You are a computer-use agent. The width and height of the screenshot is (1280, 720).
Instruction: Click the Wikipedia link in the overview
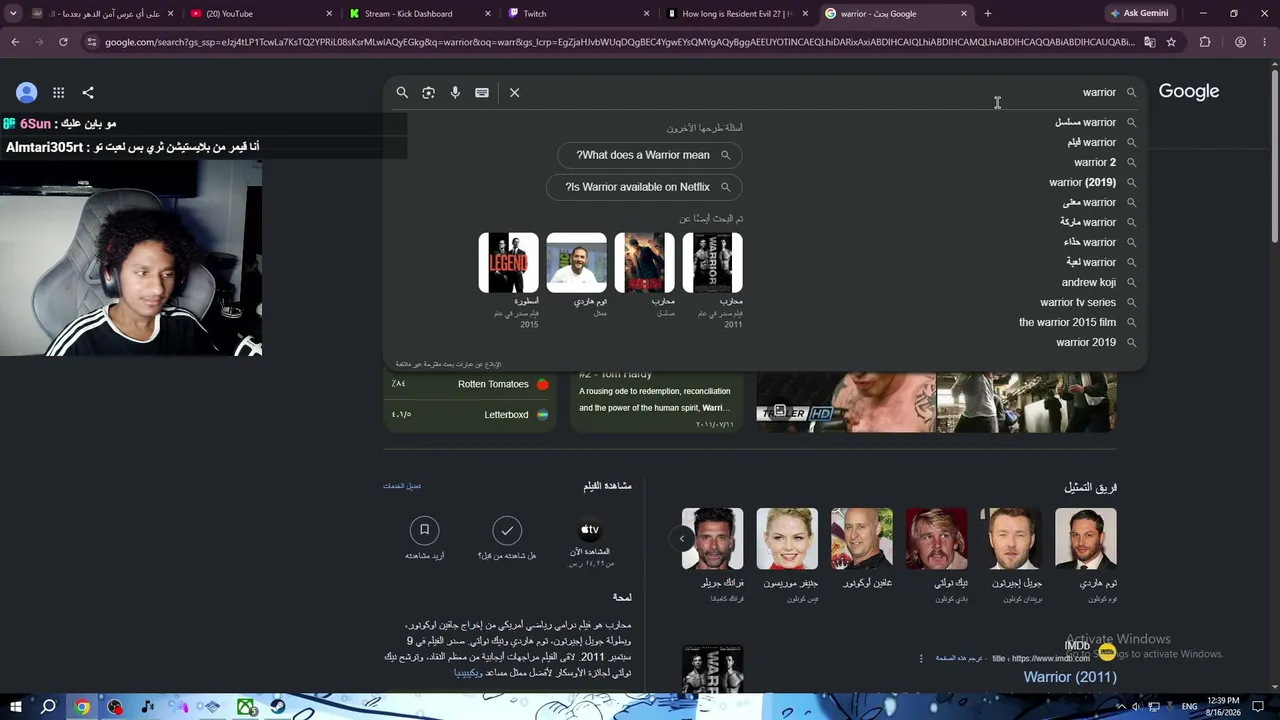click(468, 673)
